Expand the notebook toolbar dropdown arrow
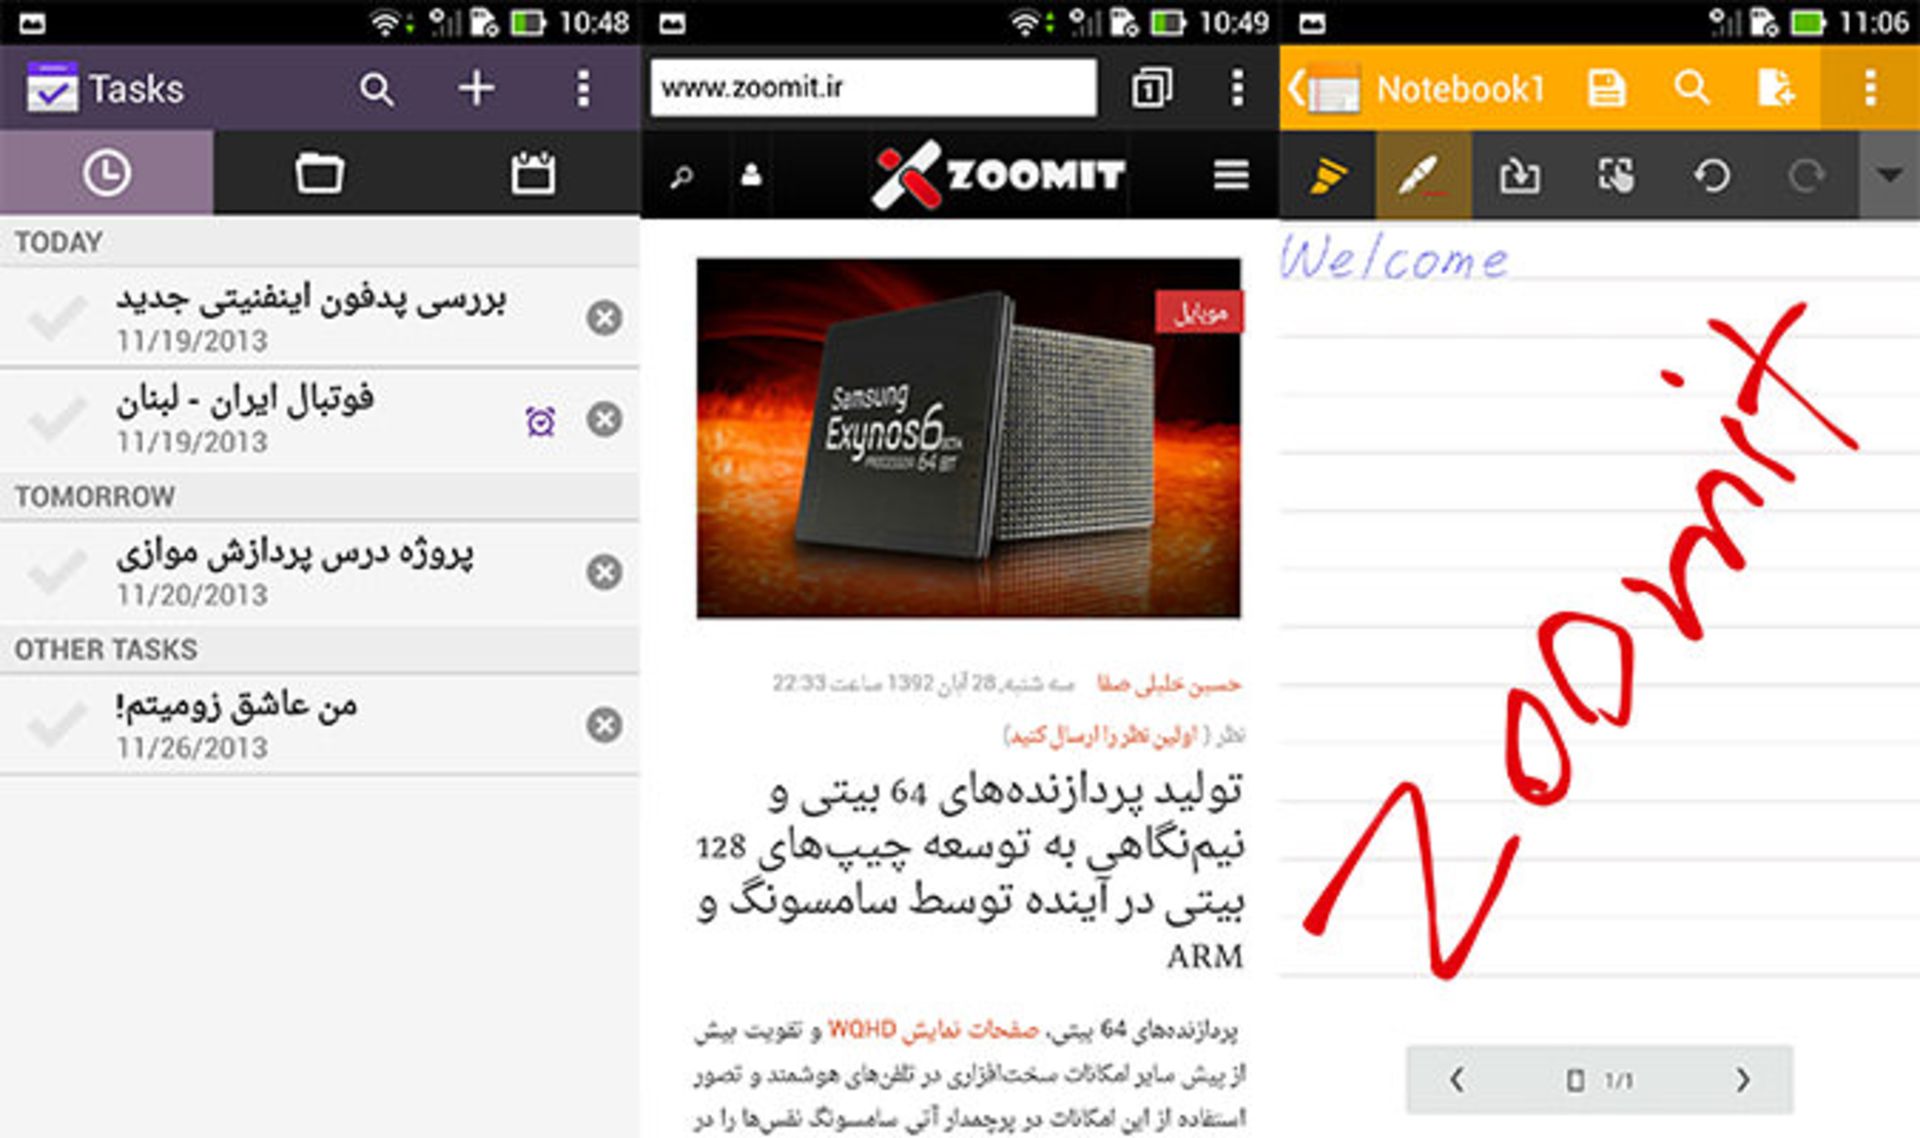Image resolution: width=1920 pixels, height=1138 pixels. pos(1888,175)
